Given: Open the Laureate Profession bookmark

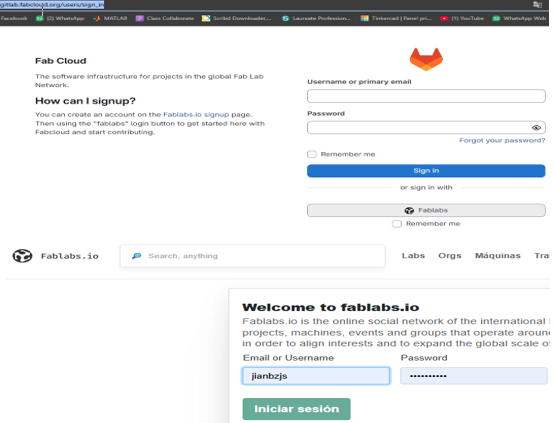Looking at the screenshot, I should pyautogui.click(x=316, y=18).
